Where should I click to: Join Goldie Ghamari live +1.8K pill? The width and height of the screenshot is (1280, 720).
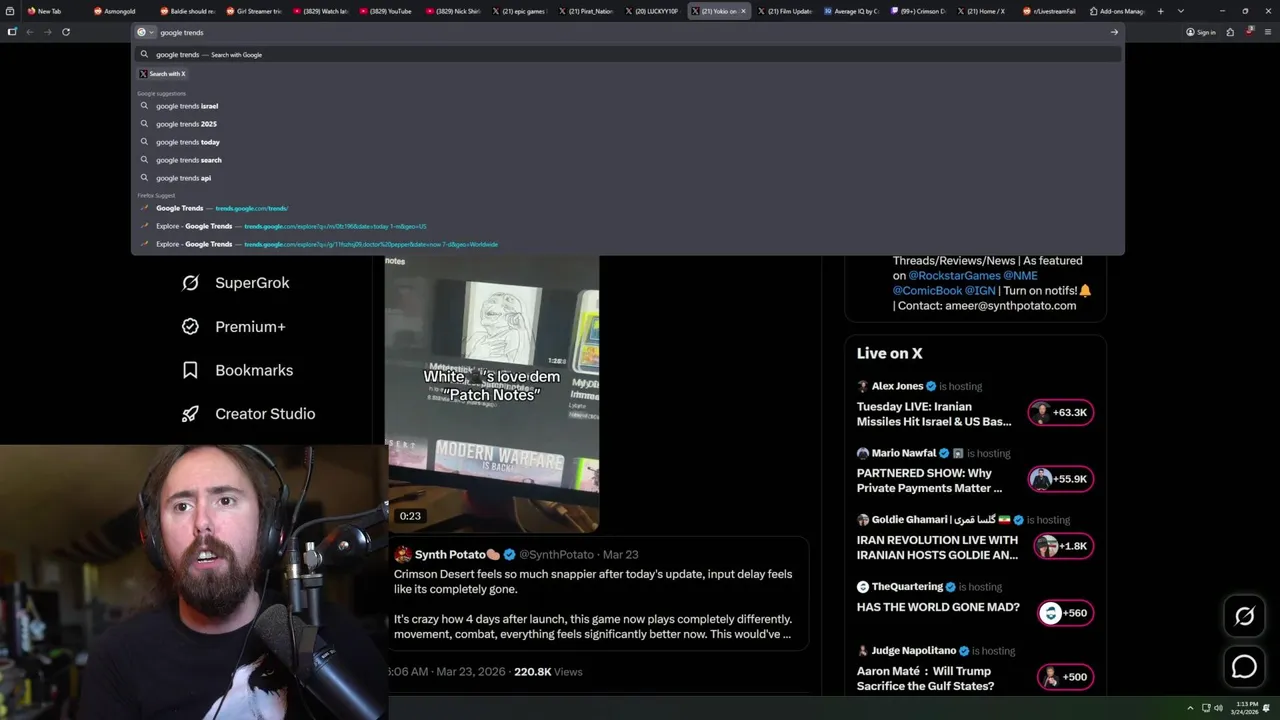(x=1063, y=546)
